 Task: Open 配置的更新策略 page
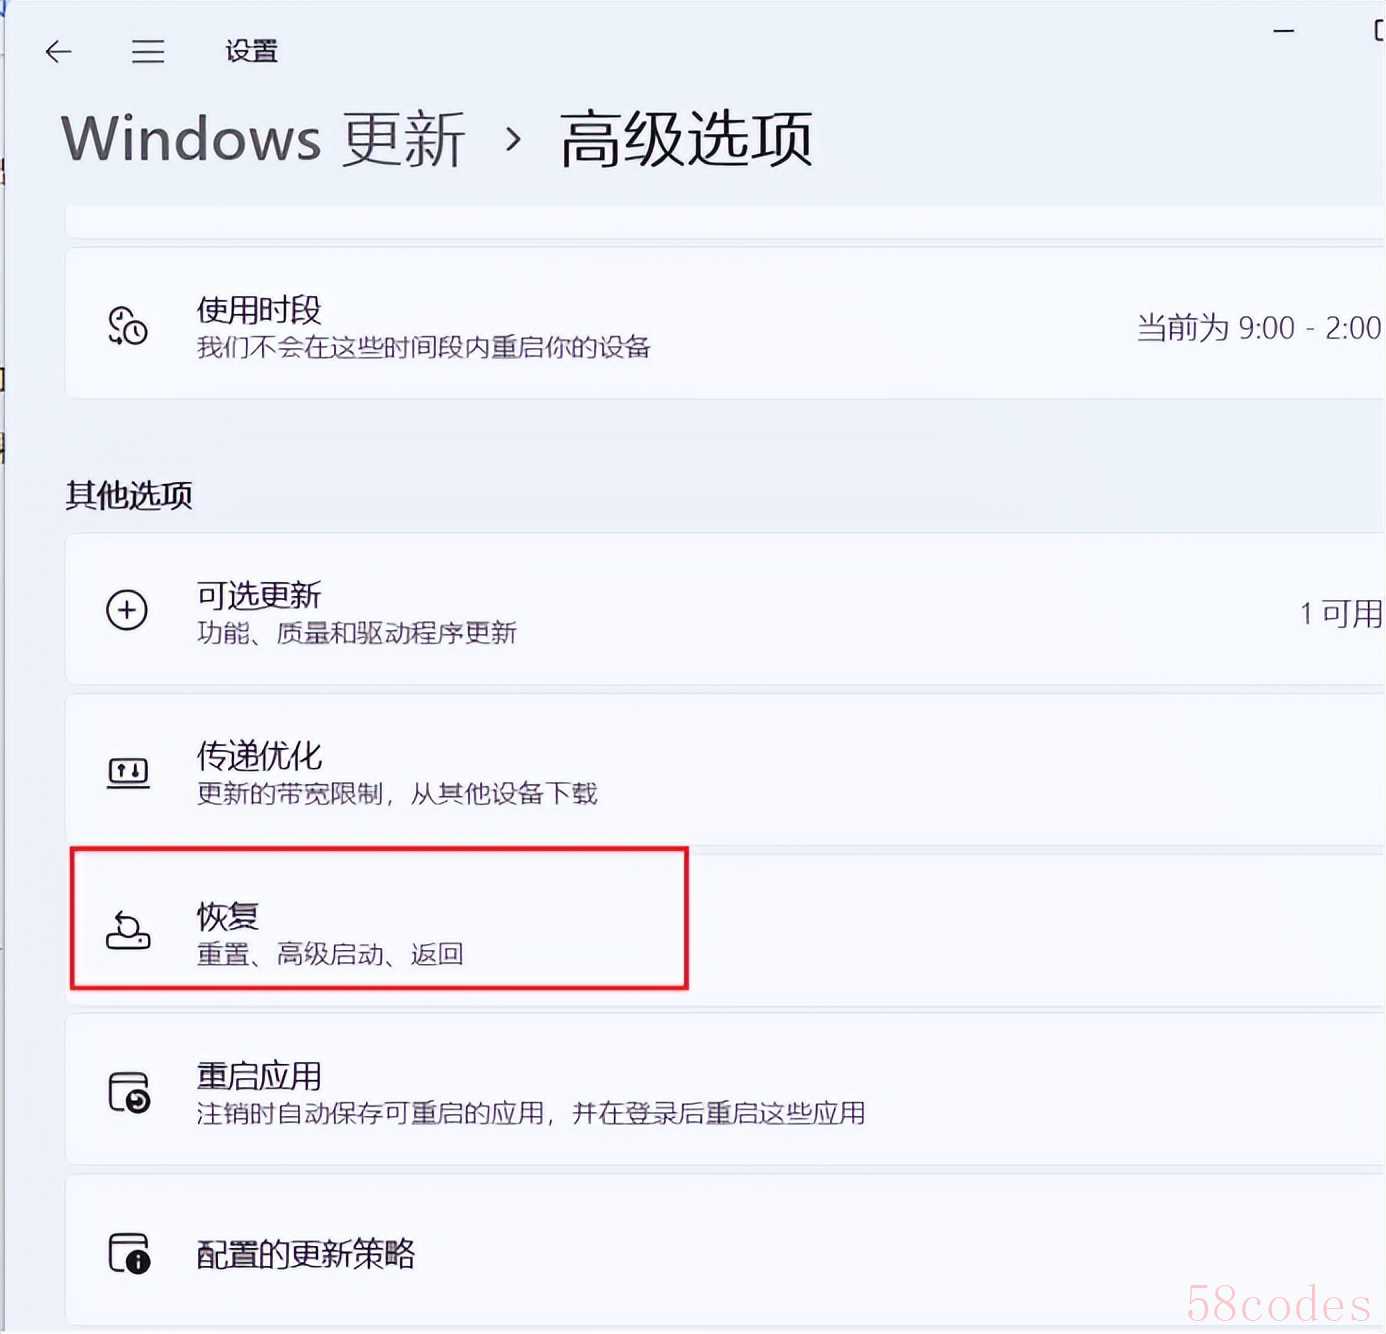click(x=725, y=1251)
